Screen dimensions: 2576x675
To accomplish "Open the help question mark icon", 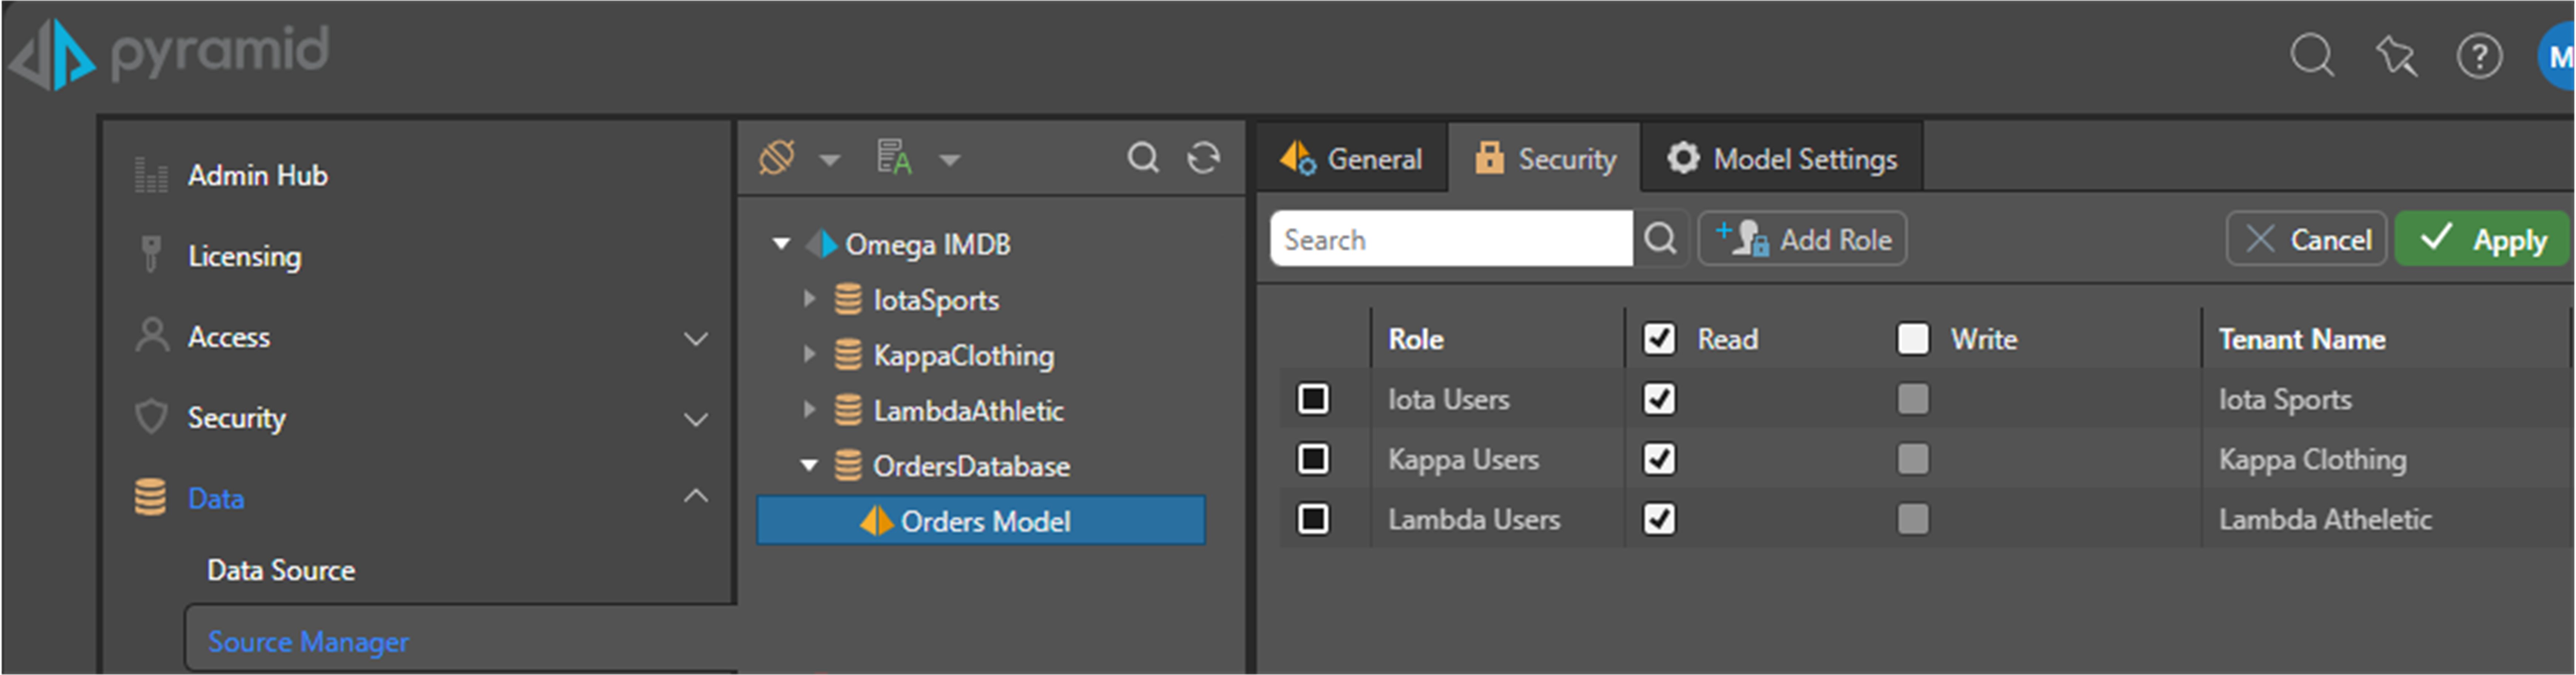I will [2479, 56].
